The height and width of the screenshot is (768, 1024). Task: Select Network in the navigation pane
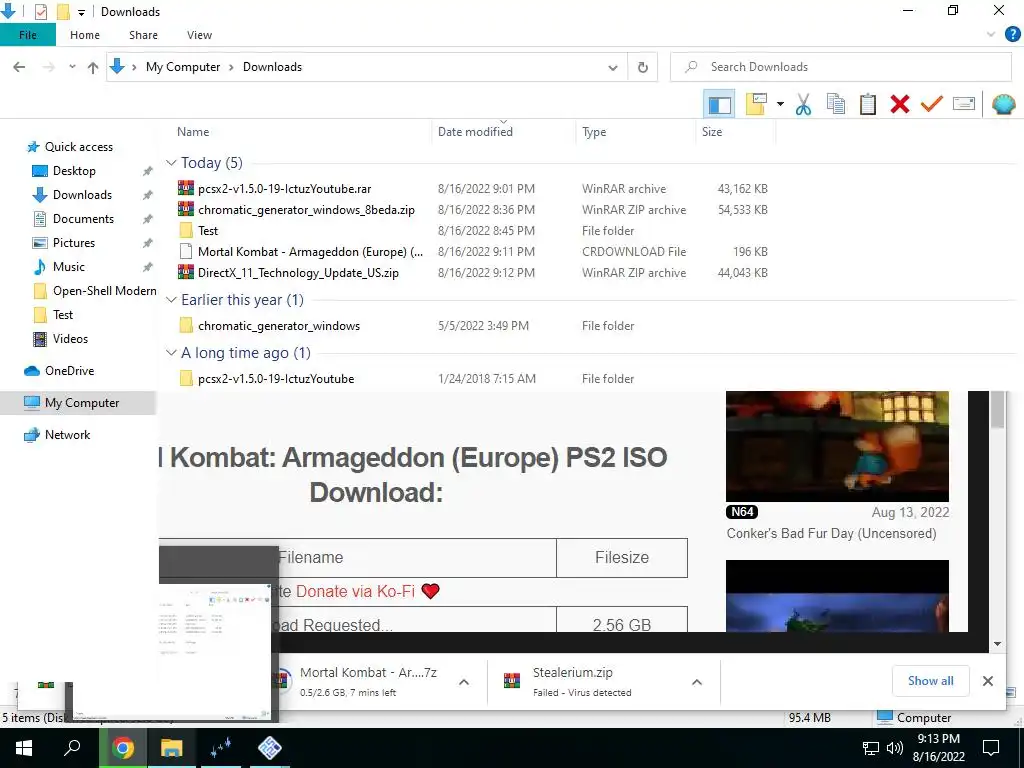67,435
